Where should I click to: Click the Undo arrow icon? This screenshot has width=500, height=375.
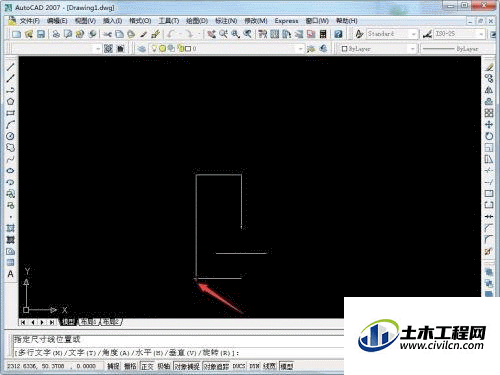(171, 34)
